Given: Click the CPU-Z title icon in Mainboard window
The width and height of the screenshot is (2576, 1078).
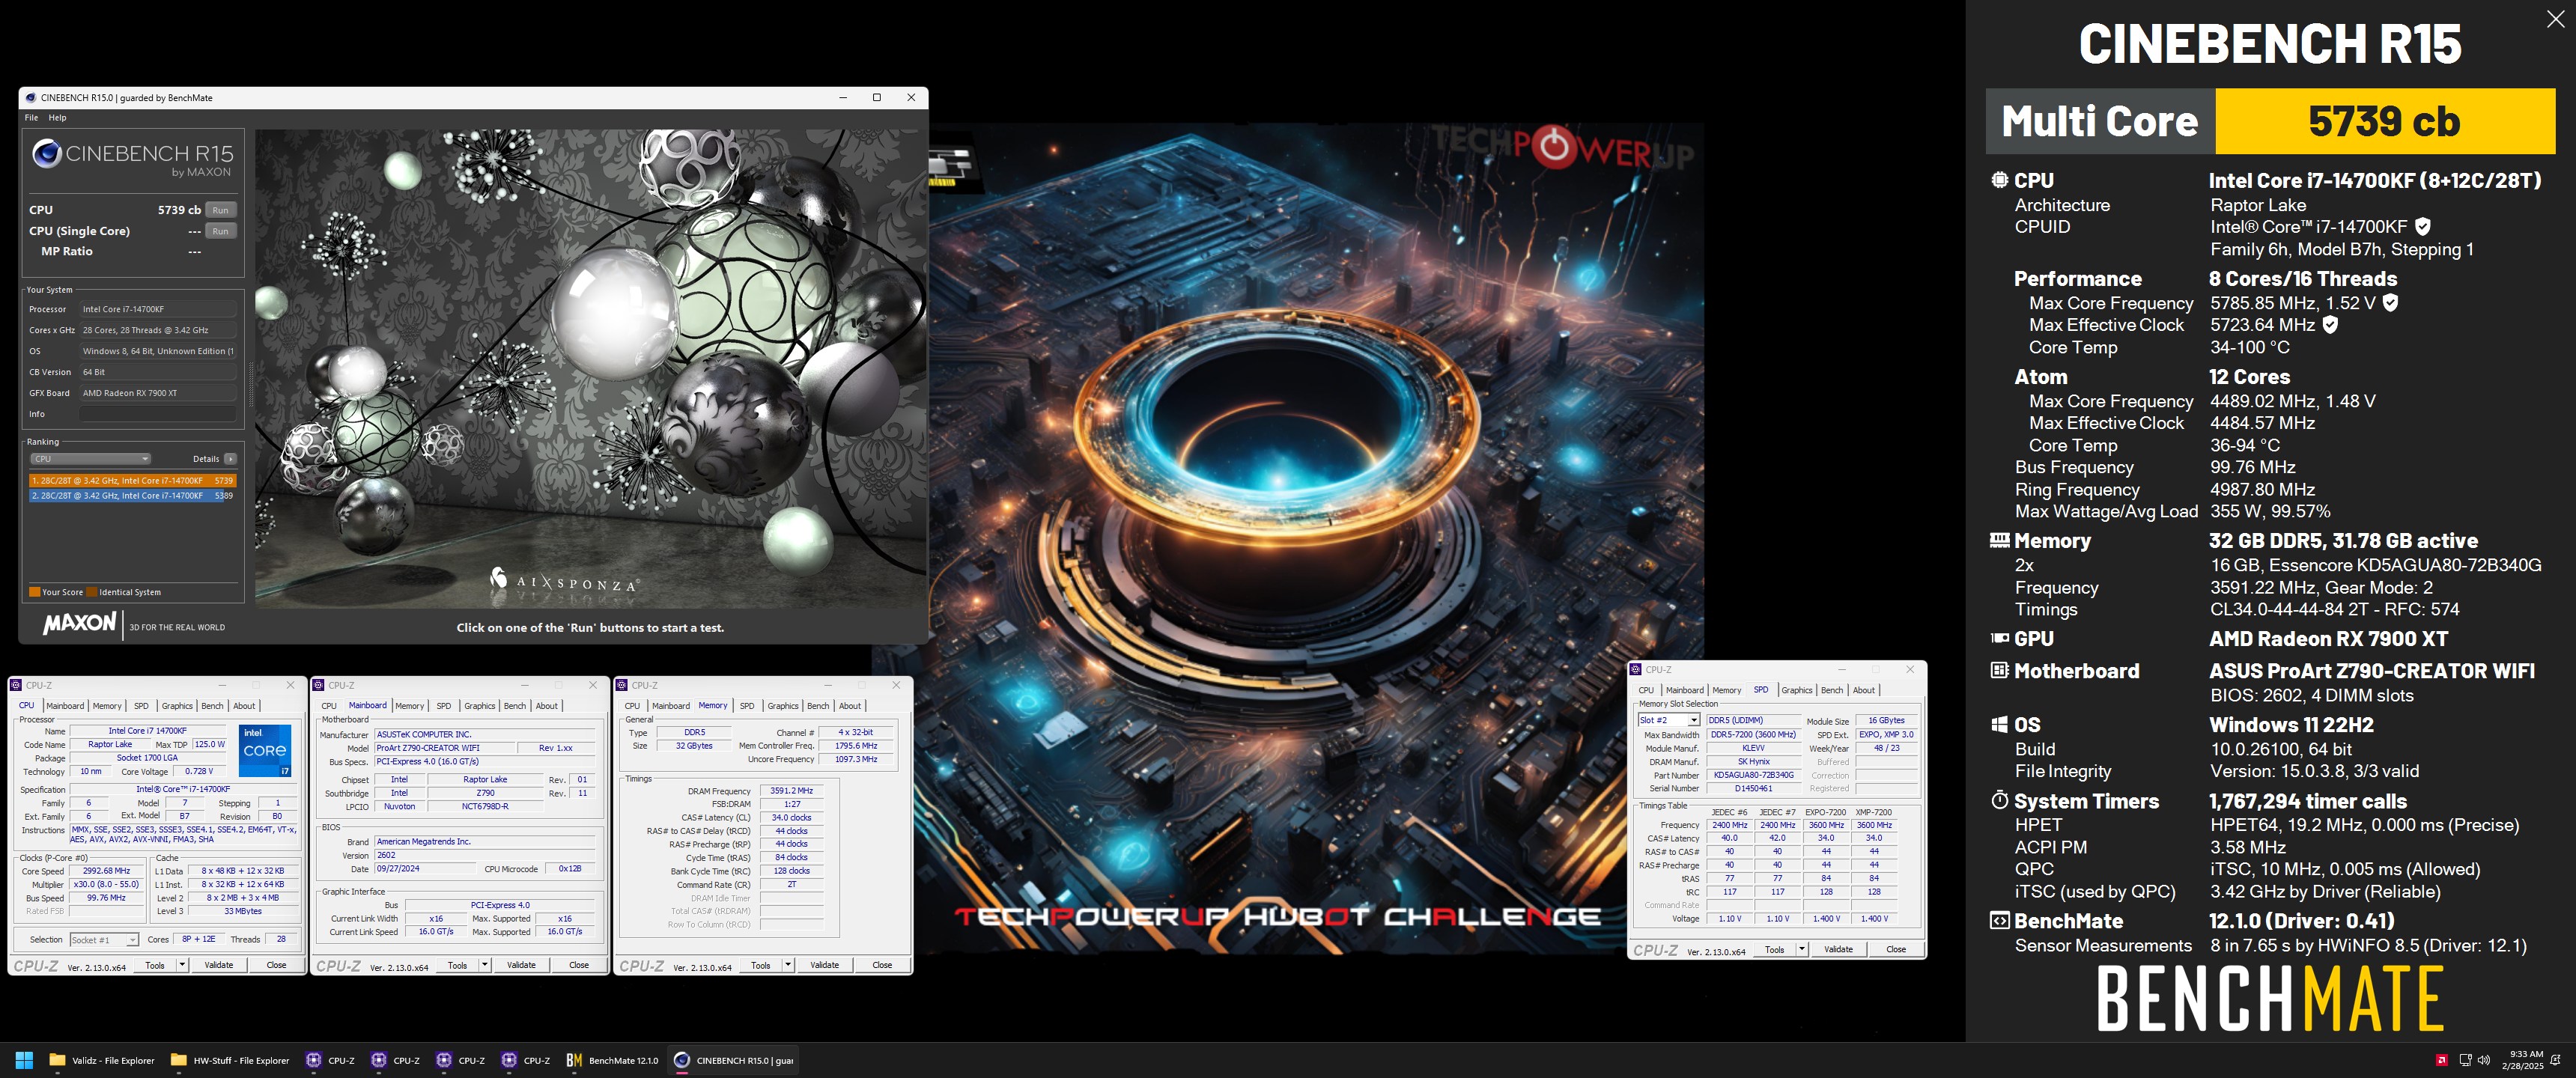Looking at the screenshot, I should pyautogui.click(x=319, y=685).
